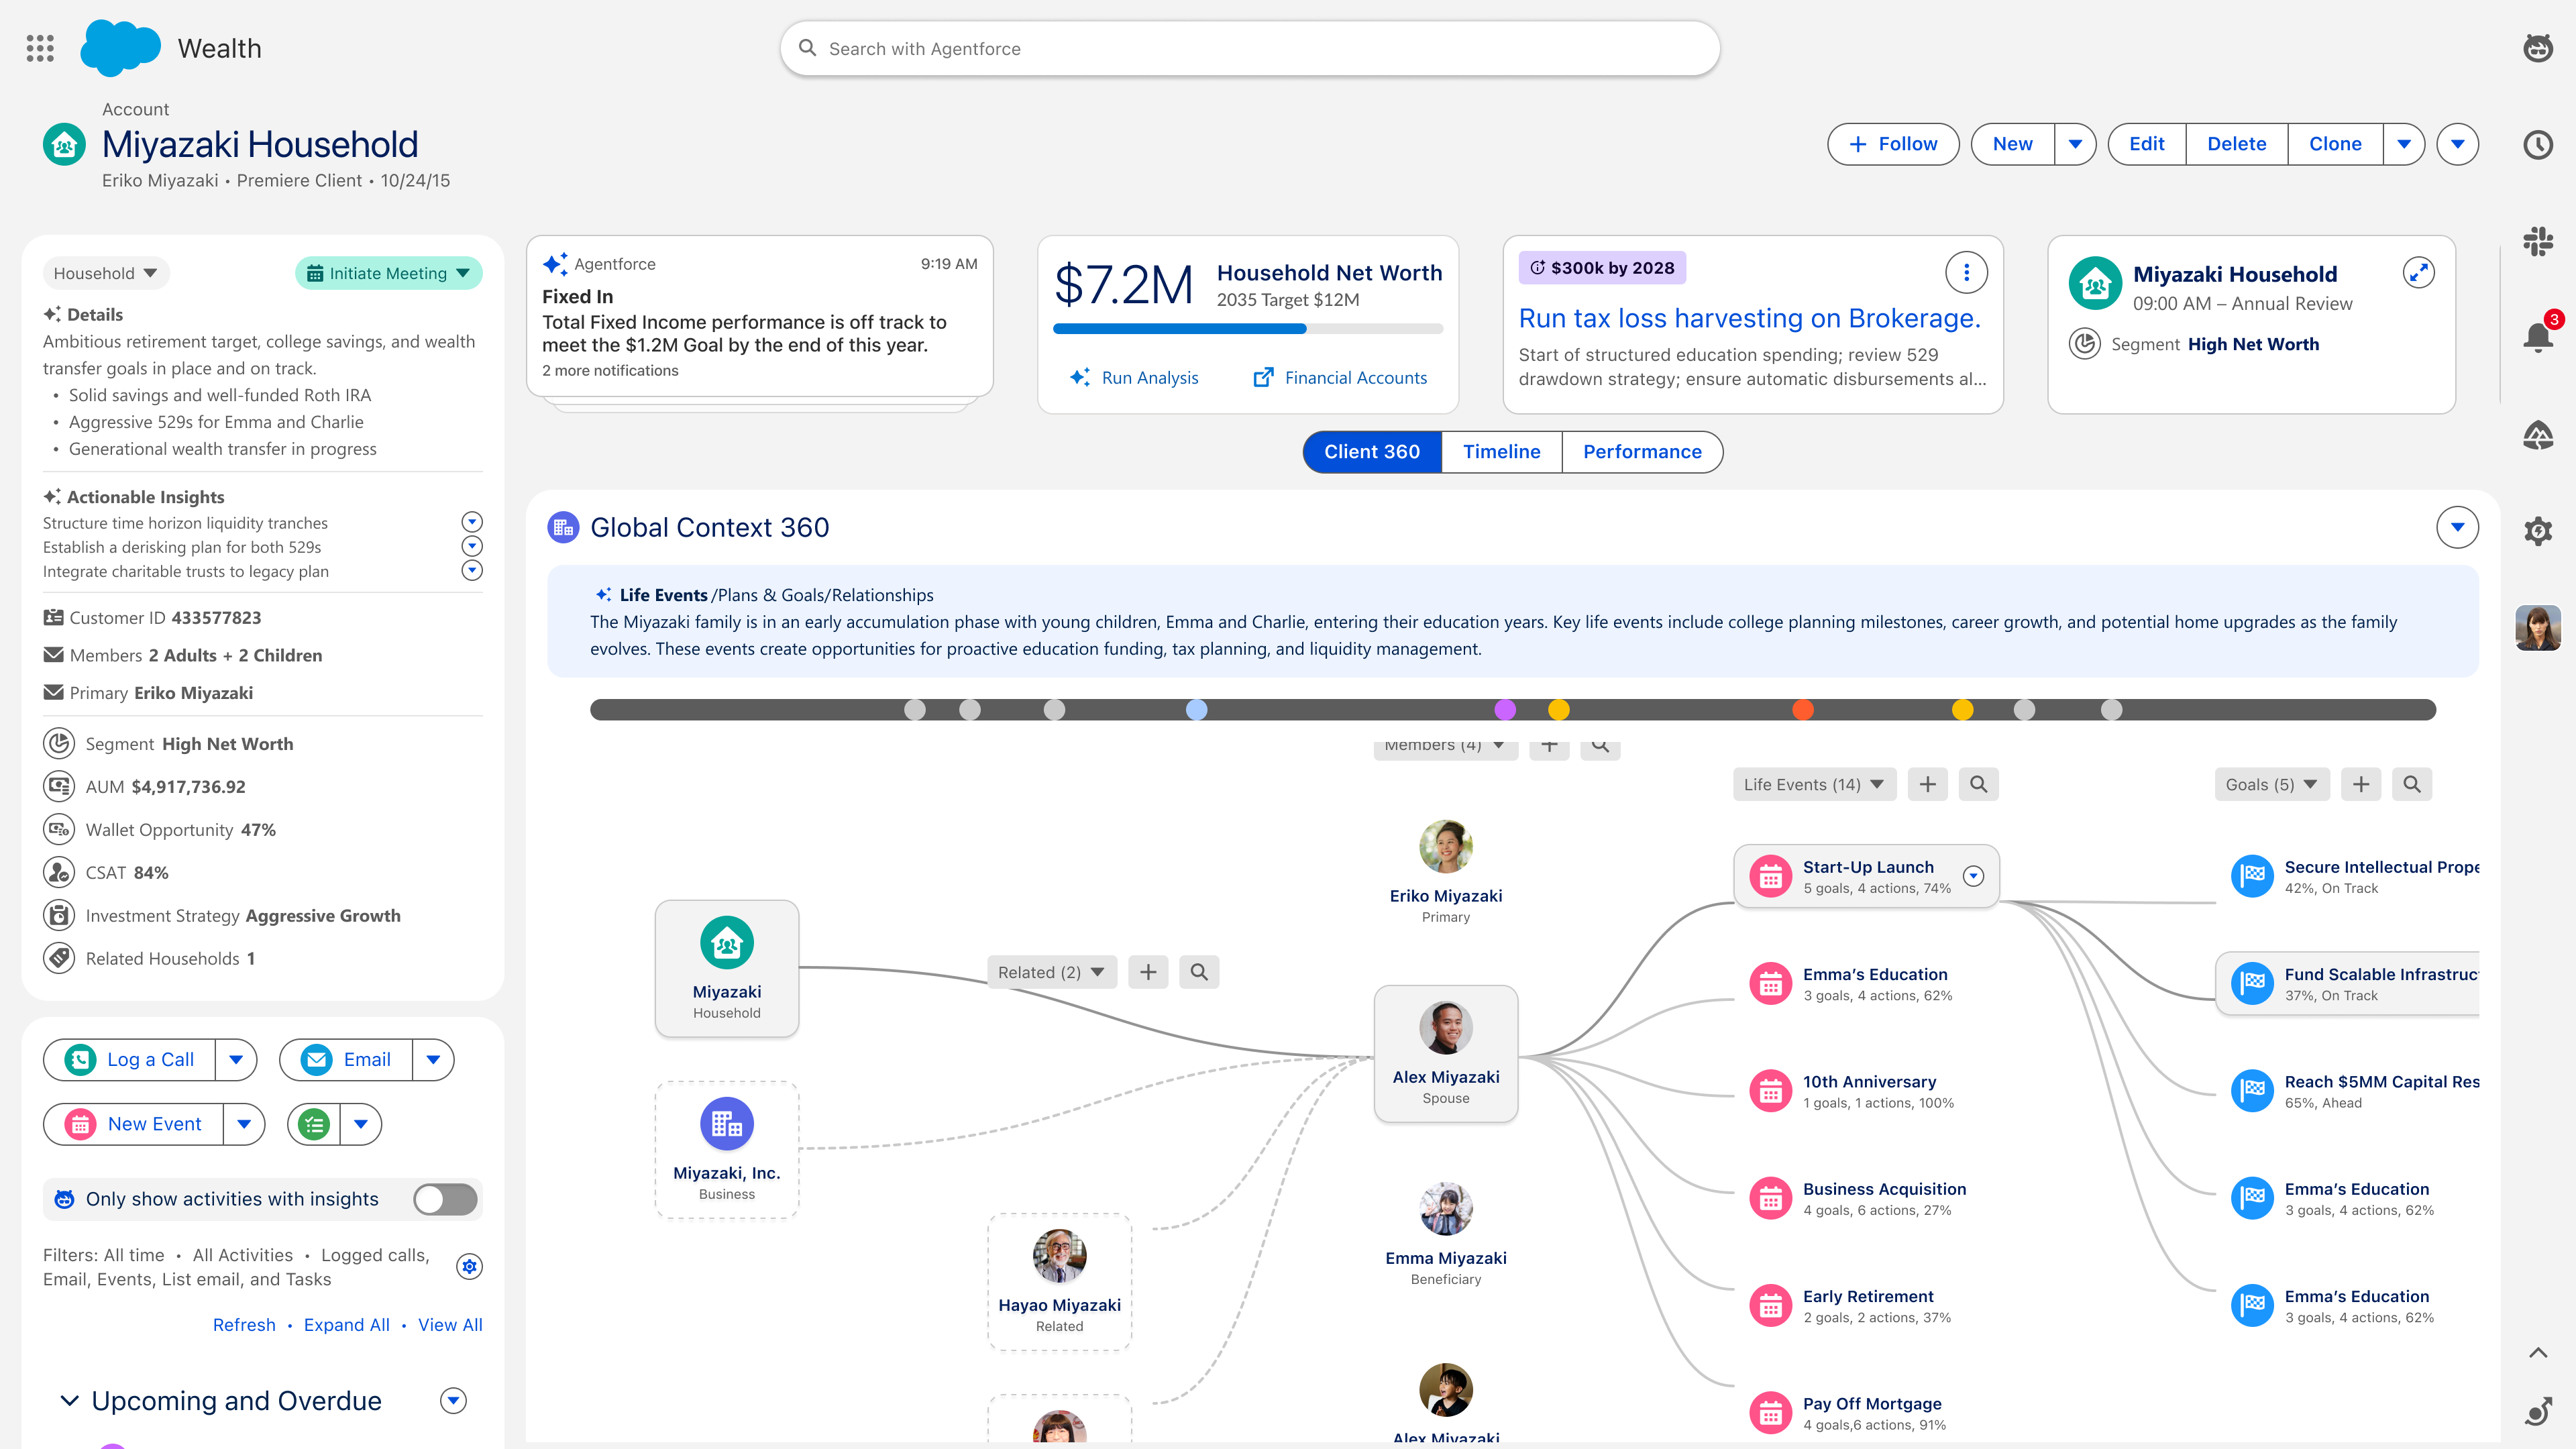Expand Establish a derisking plan insight

pos(472,546)
